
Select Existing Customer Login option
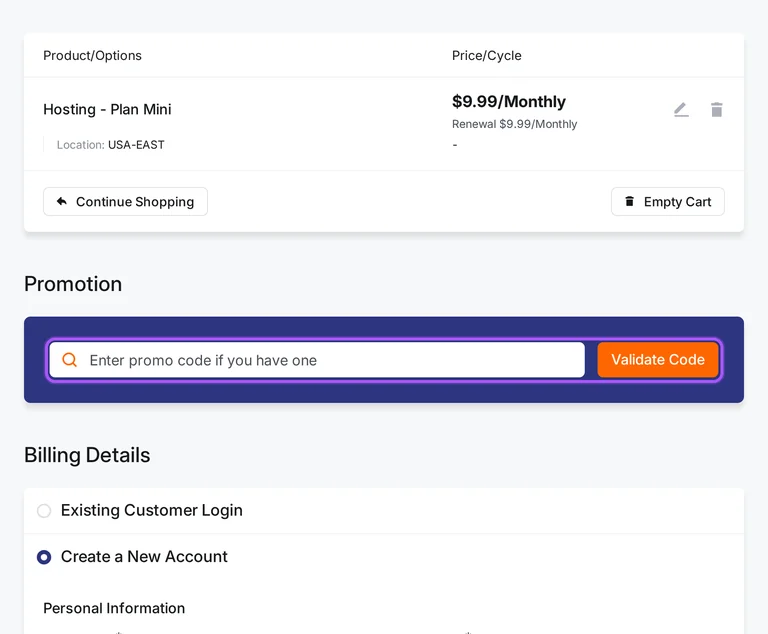coord(44,511)
